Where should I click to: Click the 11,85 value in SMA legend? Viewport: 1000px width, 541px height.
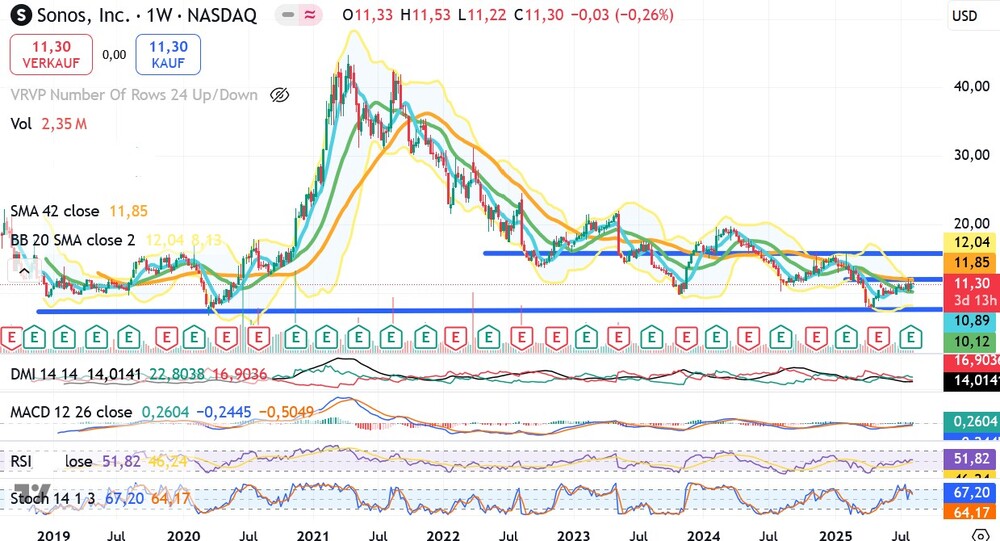(128, 211)
